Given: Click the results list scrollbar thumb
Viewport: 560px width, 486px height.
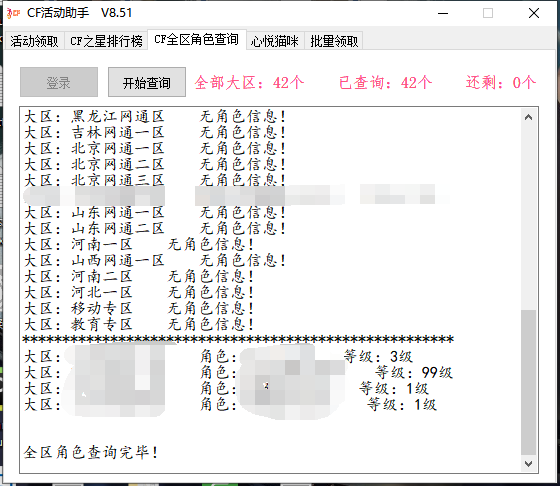Looking at the screenshot, I should point(529,383).
